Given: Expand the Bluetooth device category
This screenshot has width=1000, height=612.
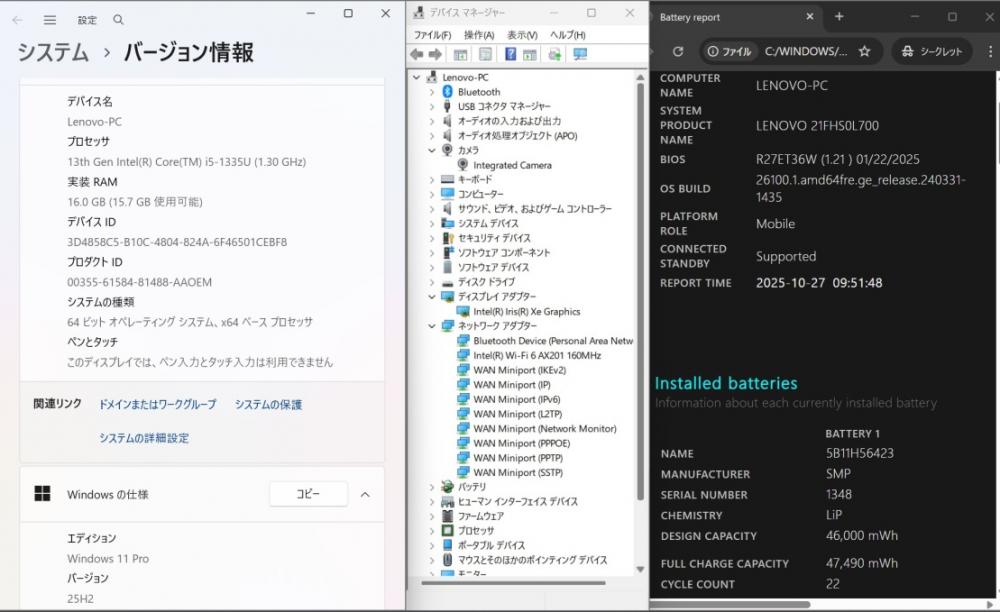Looking at the screenshot, I should [432, 92].
